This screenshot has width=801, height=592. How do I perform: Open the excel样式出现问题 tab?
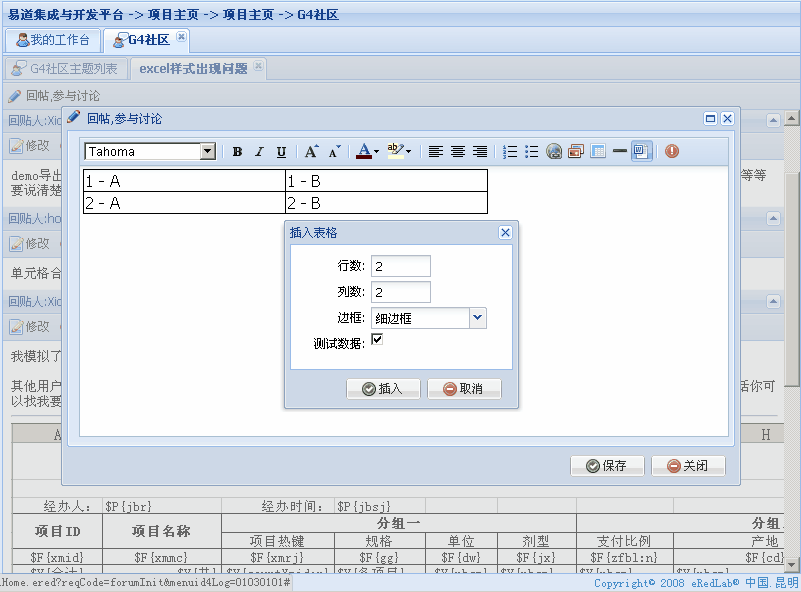pos(195,70)
